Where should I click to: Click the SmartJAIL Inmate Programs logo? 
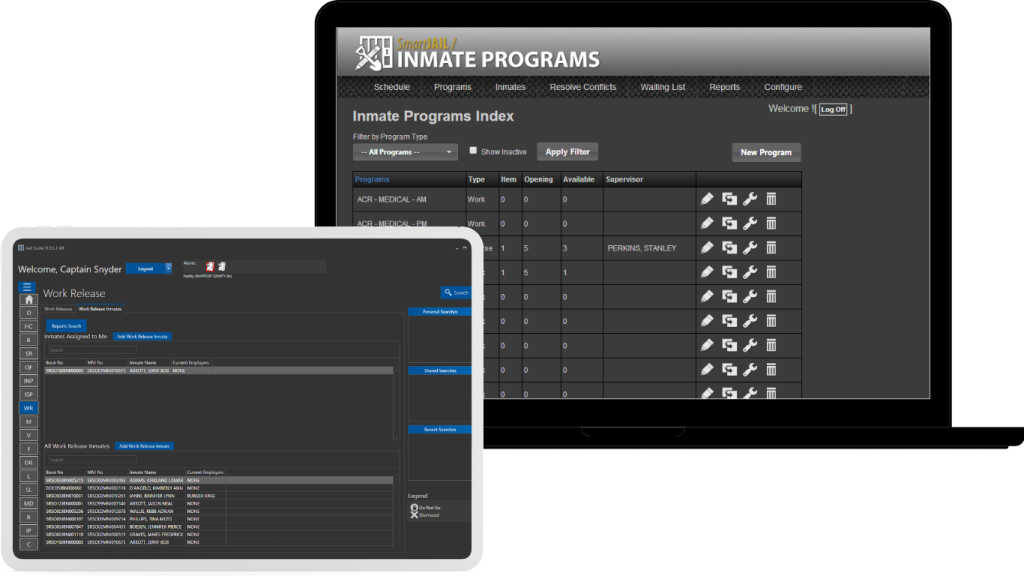[x=478, y=53]
